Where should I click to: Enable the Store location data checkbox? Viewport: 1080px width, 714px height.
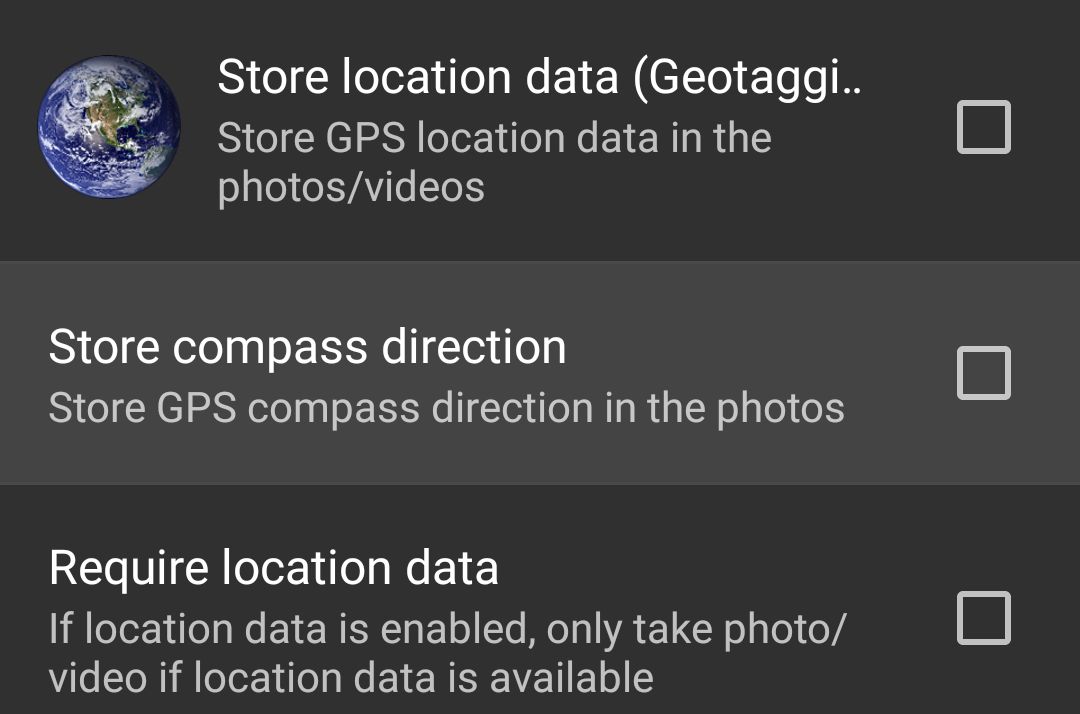[984, 127]
